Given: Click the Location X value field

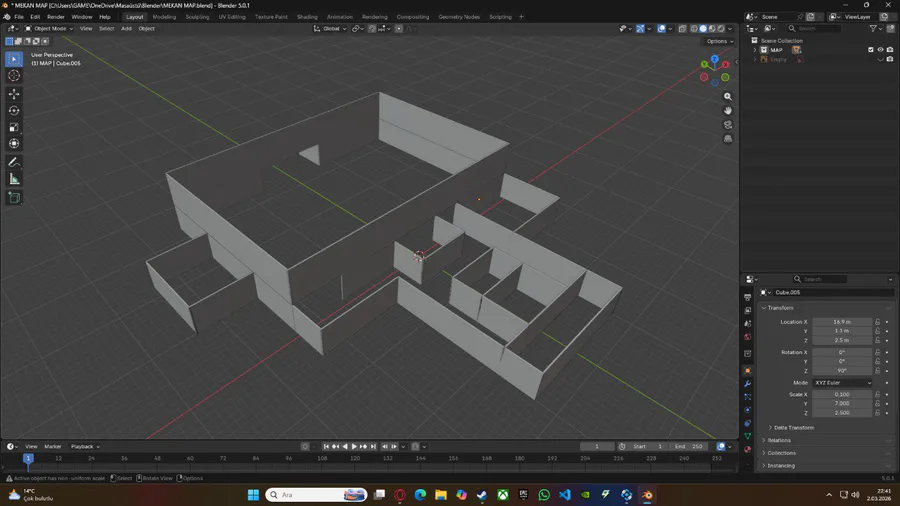Looking at the screenshot, I should click(842, 322).
